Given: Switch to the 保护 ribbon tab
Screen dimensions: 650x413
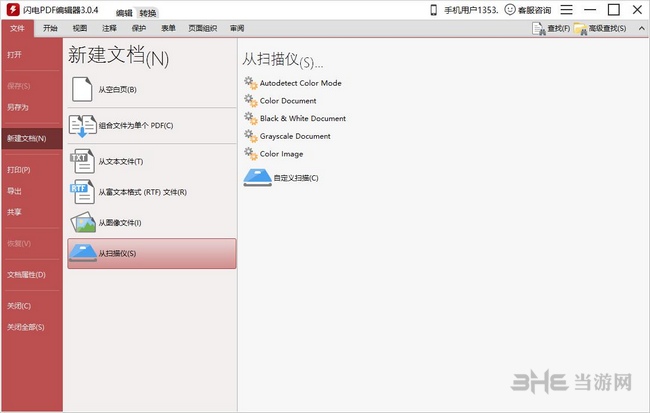Looking at the screenshot, I should [138, 28].
